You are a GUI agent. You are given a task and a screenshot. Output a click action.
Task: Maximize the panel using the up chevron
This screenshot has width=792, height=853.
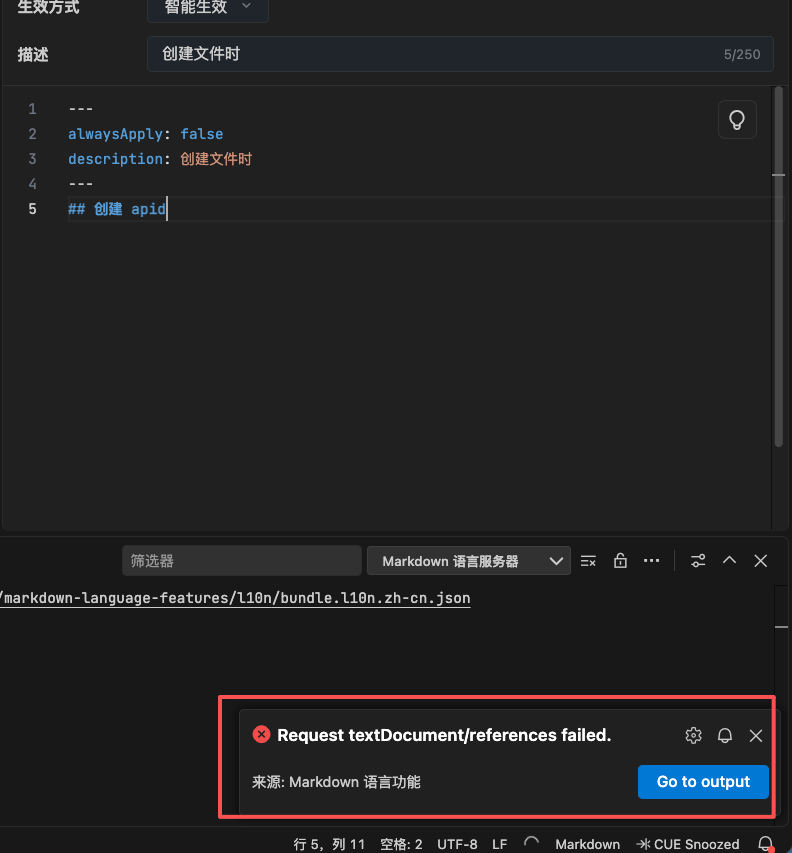pyautogui.click(x=729, y=560)
